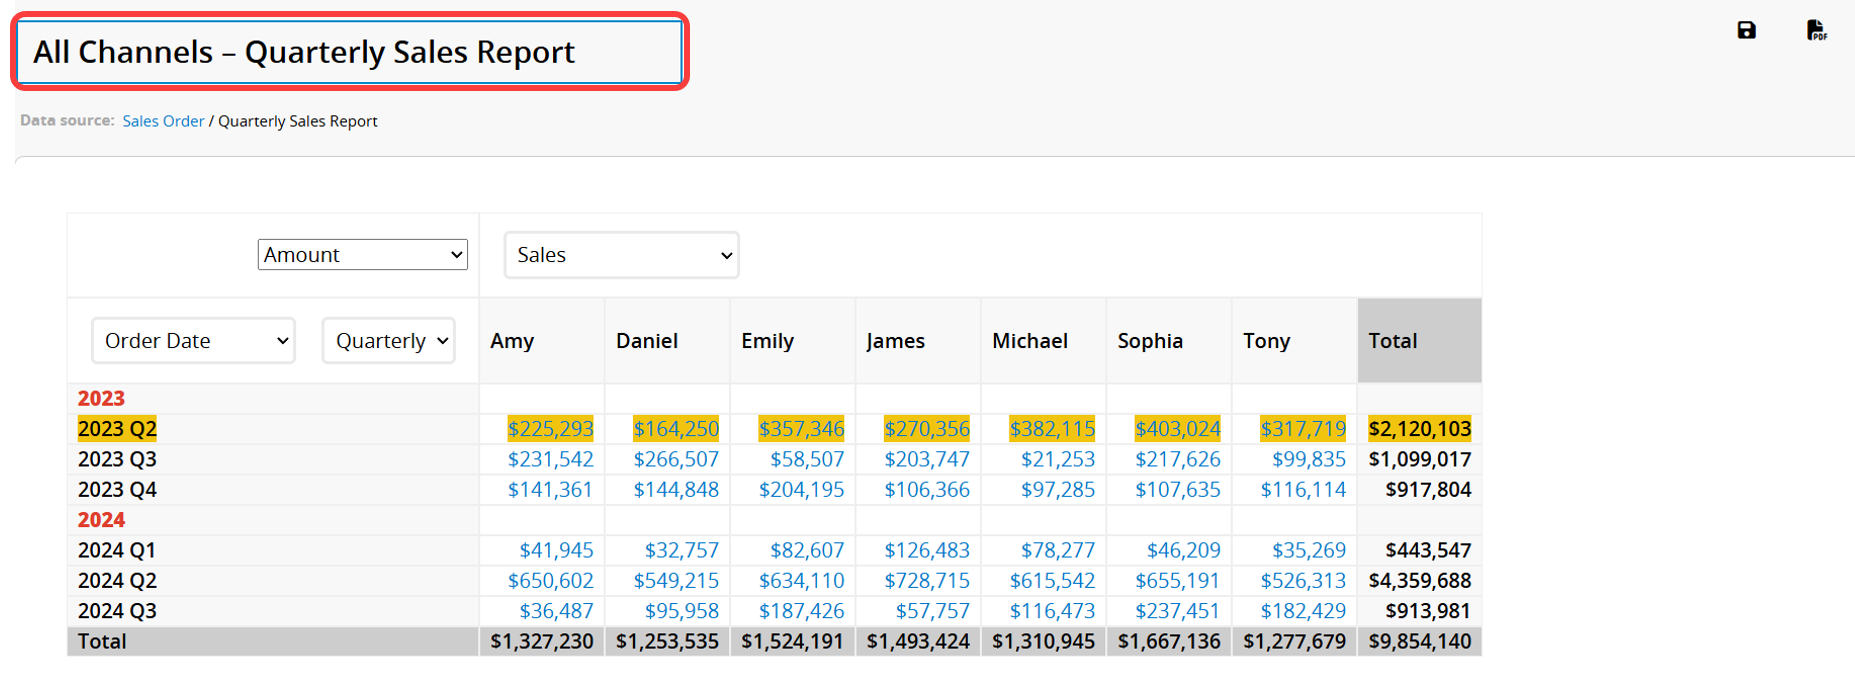This screenshot has height=674, width=1855.
Task: Open the Order Date row dropdown
Action: pyautogui.click(x=193, y=341)
